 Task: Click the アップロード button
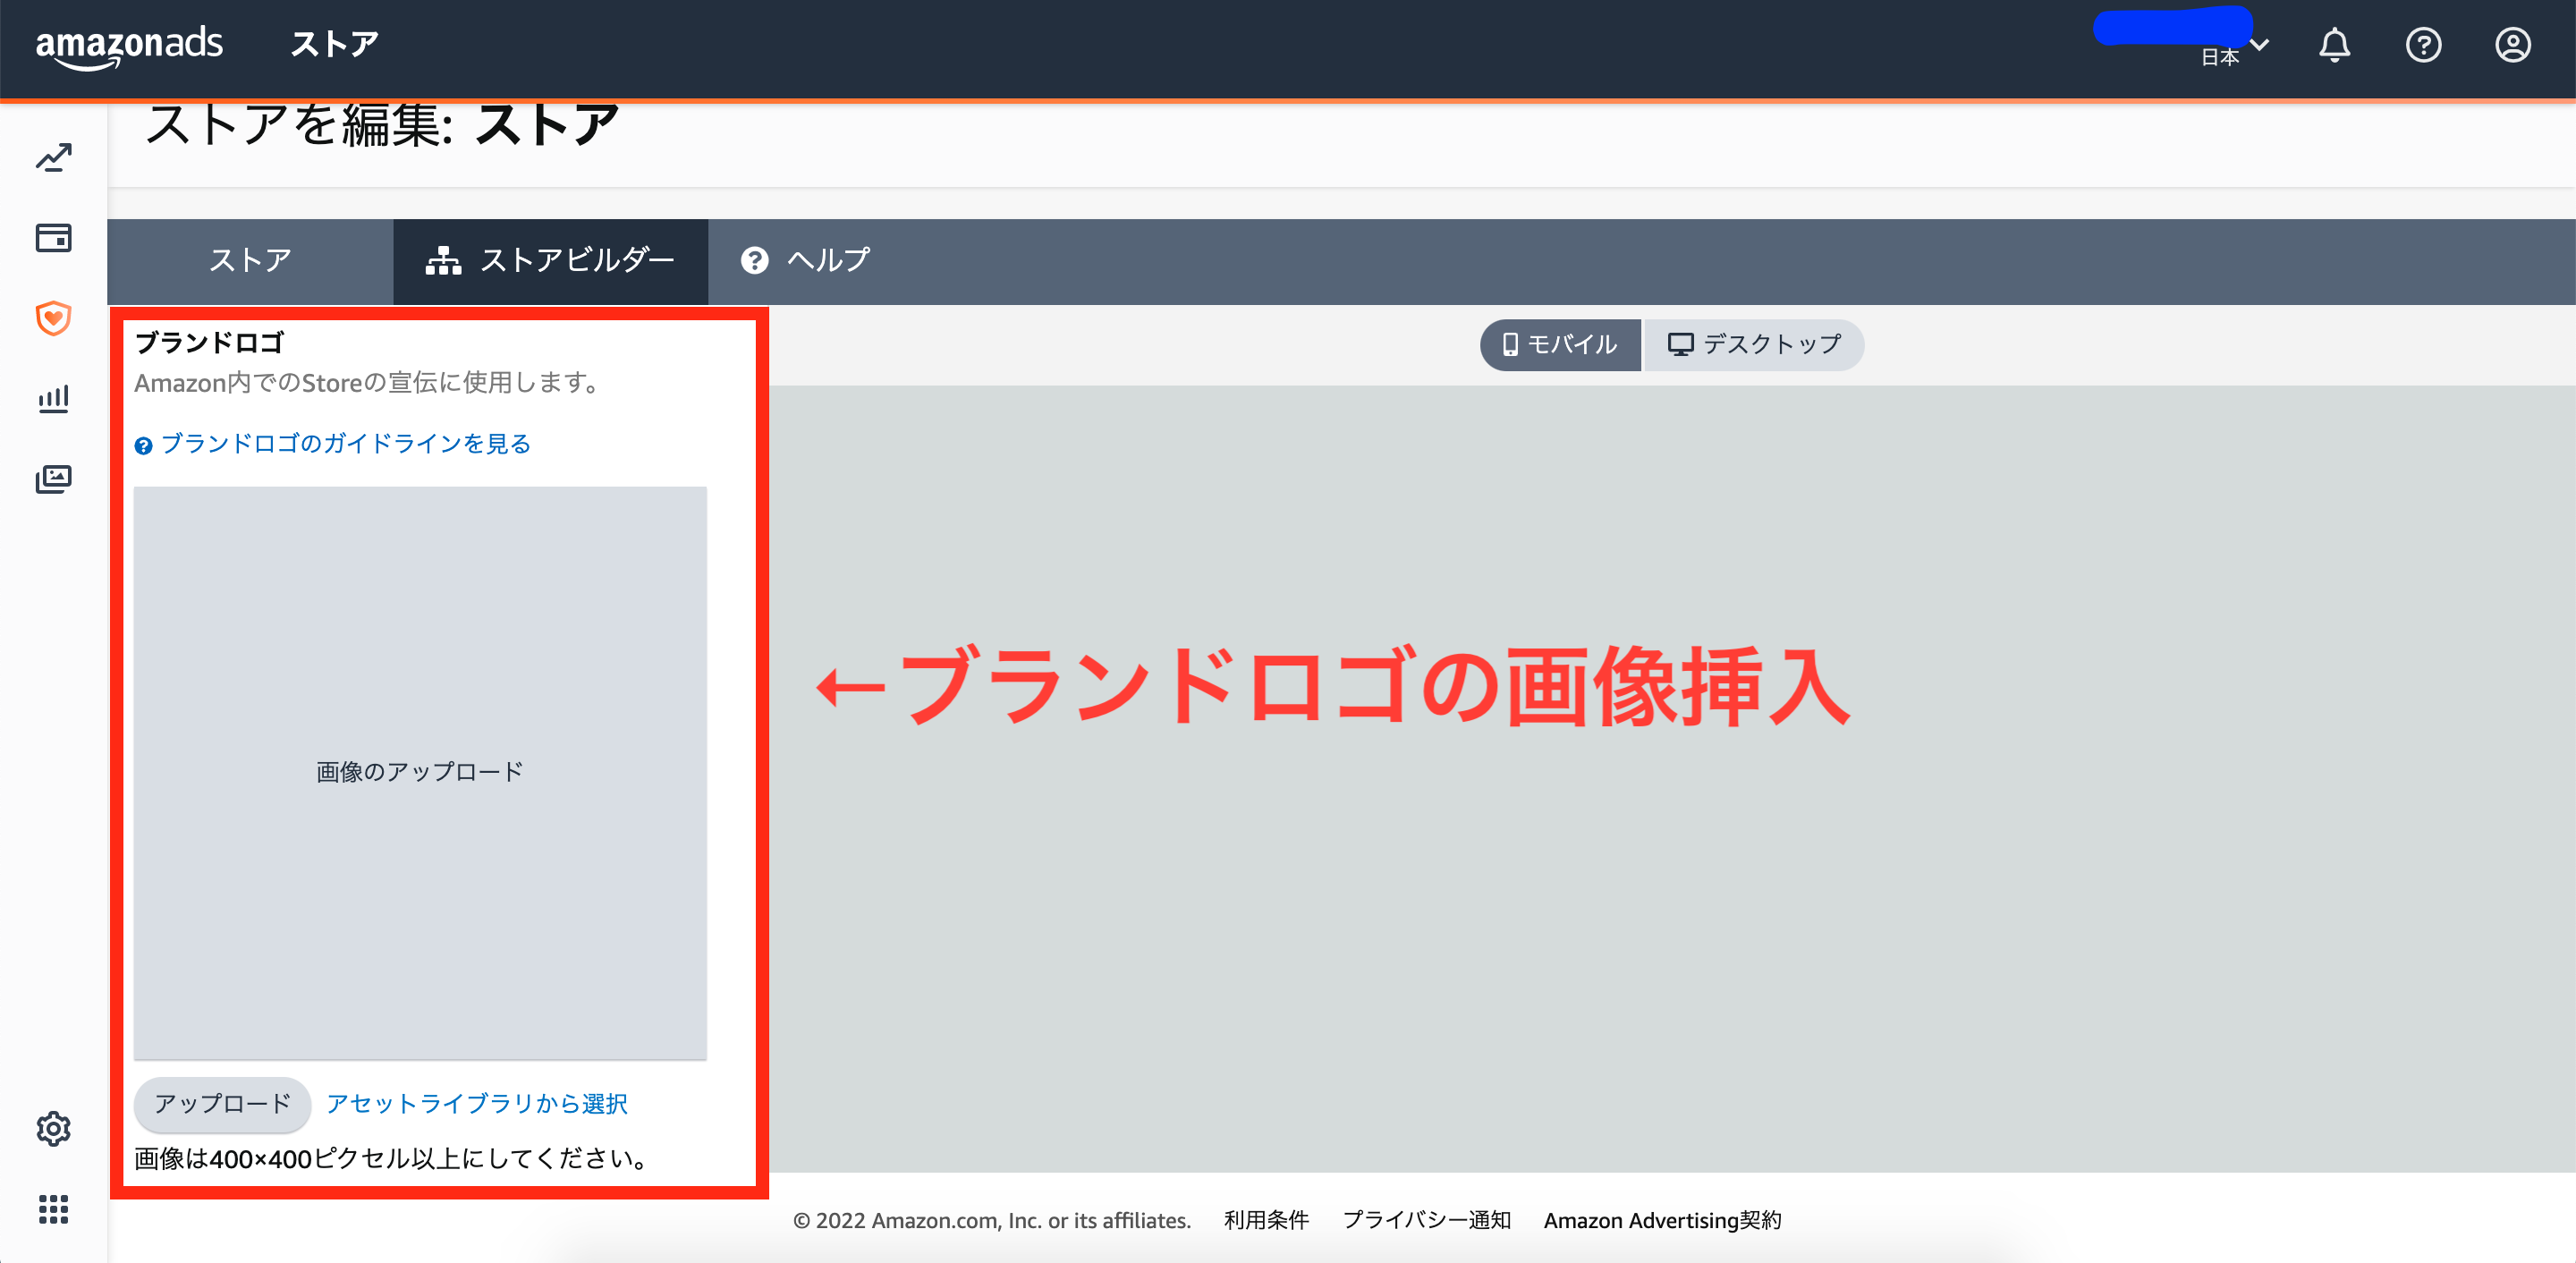[x=222, y=1104]
